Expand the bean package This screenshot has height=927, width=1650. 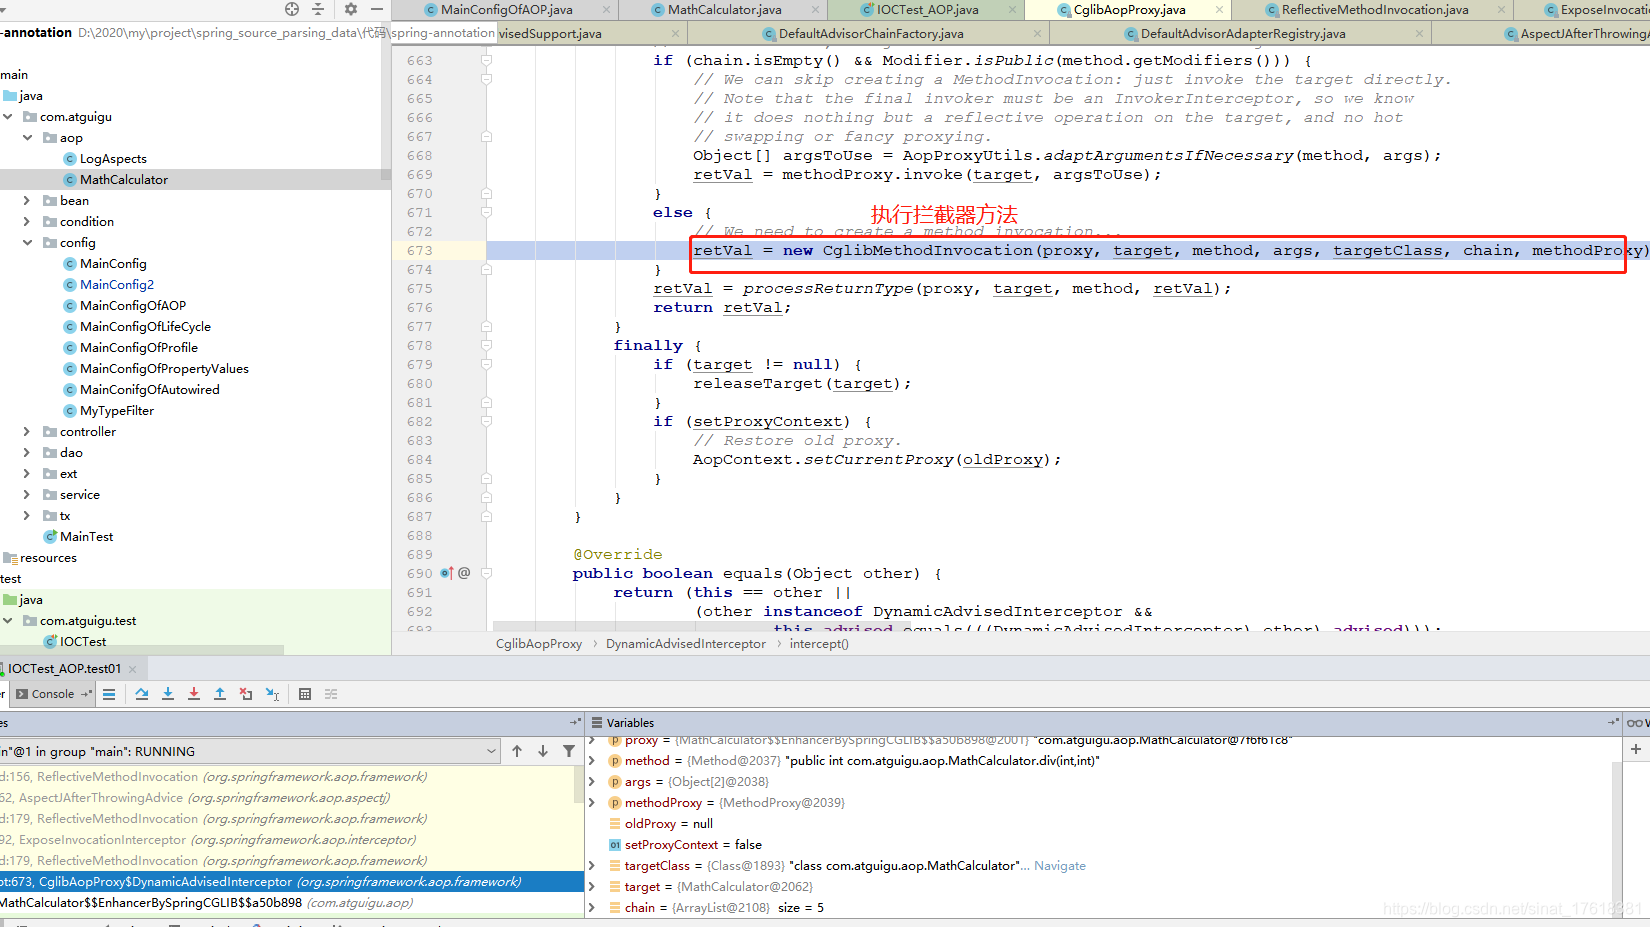coord(27,201)
